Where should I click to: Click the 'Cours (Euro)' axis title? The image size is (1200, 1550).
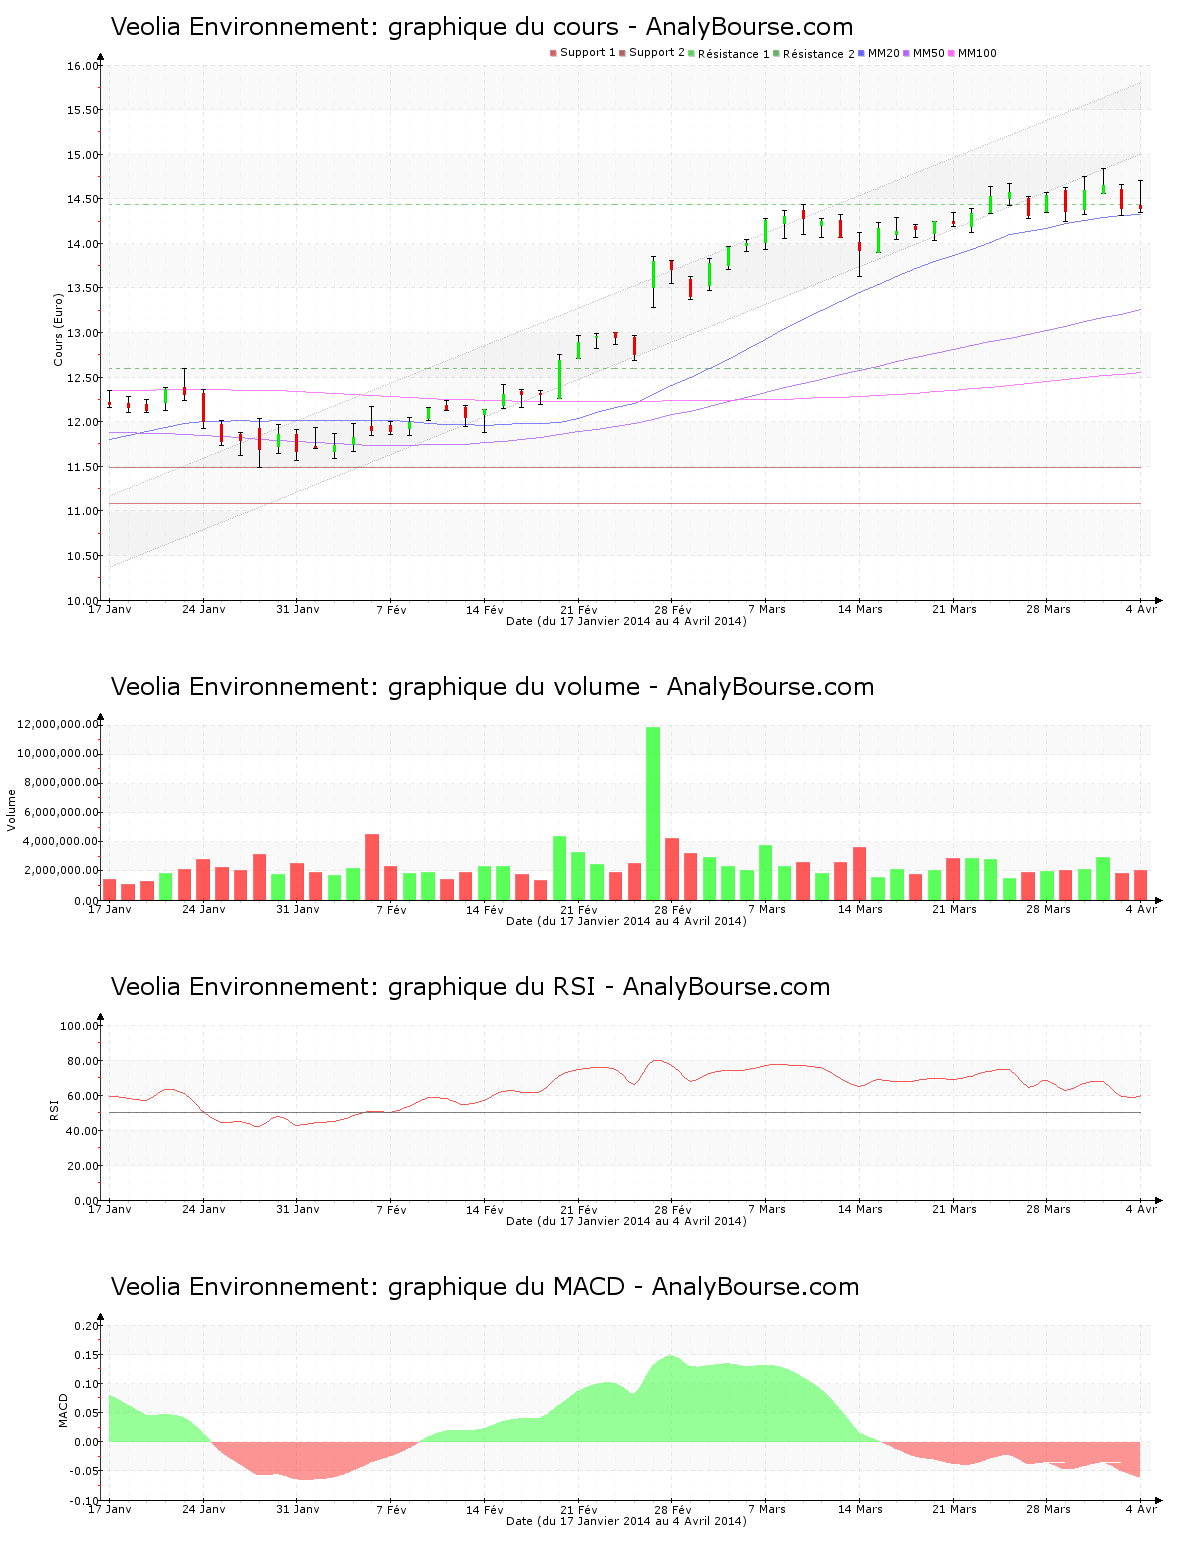(59, 330)
